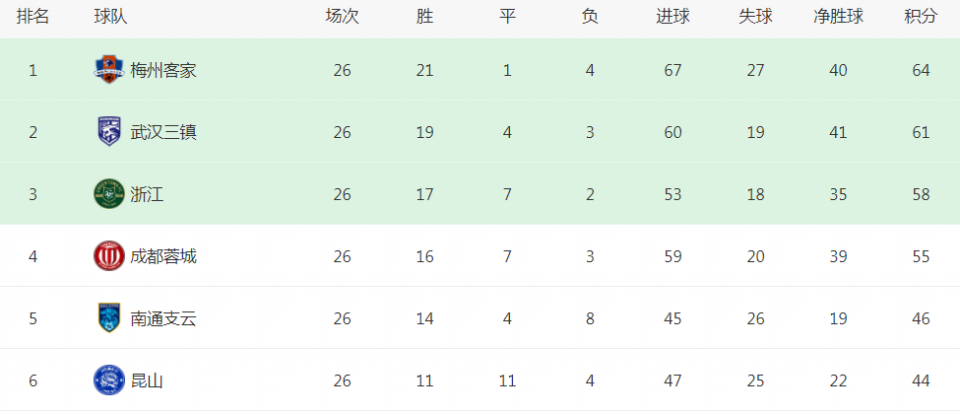Click the 武汉三镇 team crest icon
960x414 pixels.
point(109,132)
